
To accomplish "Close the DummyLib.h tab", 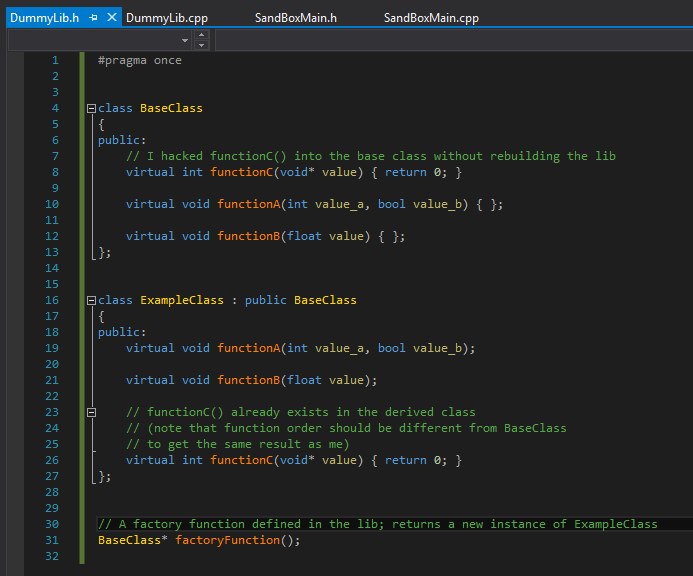I will 112,18.
